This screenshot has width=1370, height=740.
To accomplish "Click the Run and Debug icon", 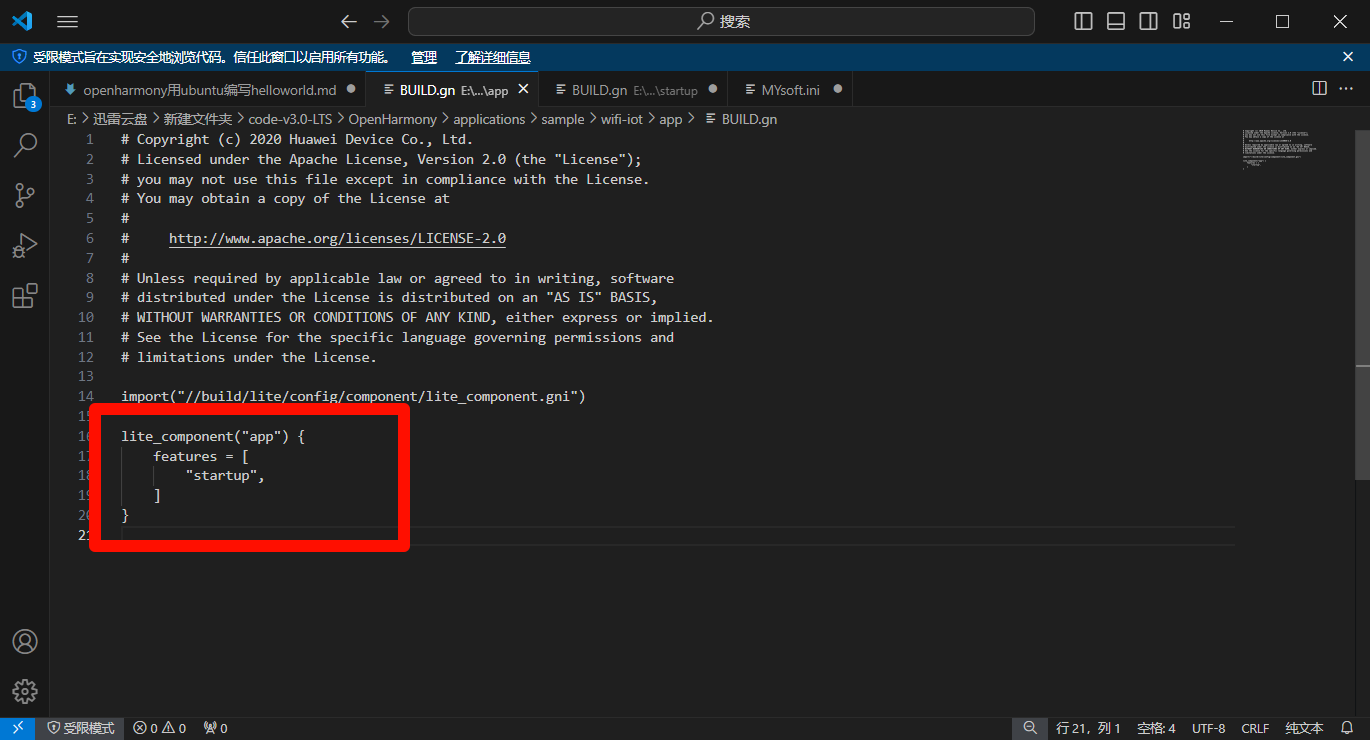I will pyautogui.click(x=24, y=245).
